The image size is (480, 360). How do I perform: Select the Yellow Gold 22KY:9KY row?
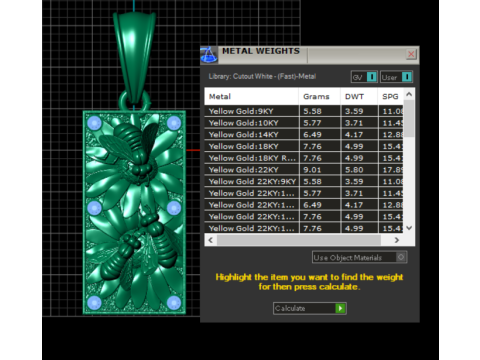click(x=304, y=181)
